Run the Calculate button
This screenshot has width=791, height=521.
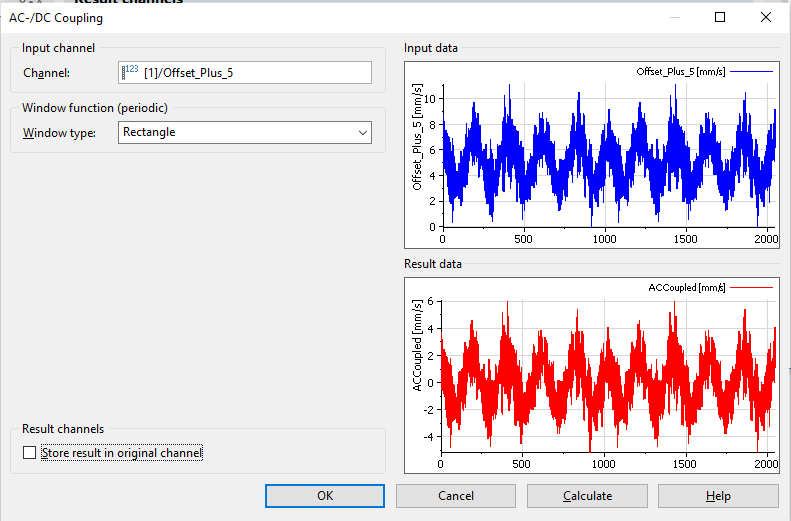coord(587,496)
